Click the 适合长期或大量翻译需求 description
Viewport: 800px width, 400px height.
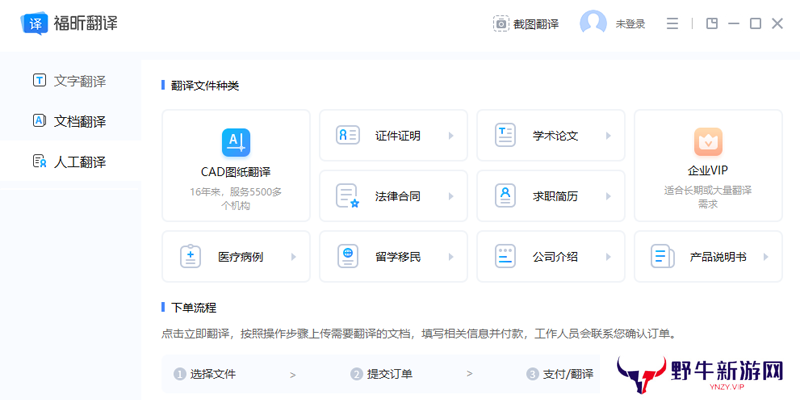[708, 197]
